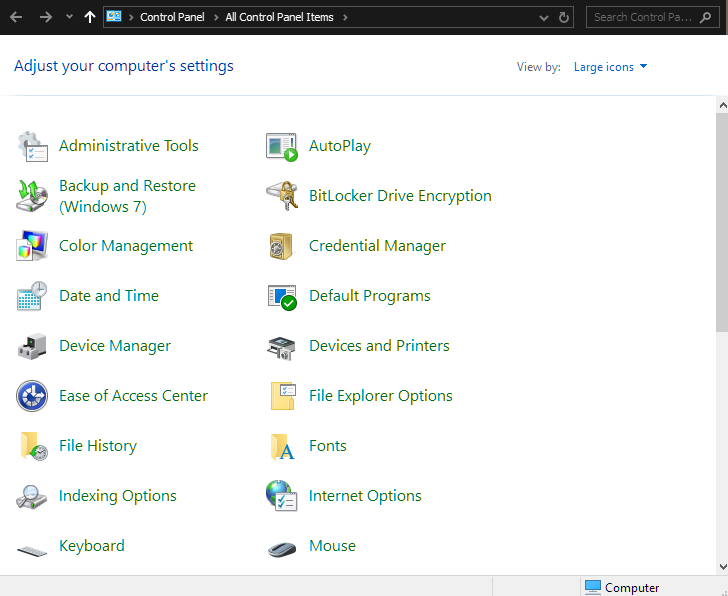Open the Administrative Tools icon

pyautogui.click(x=32, y=146)
